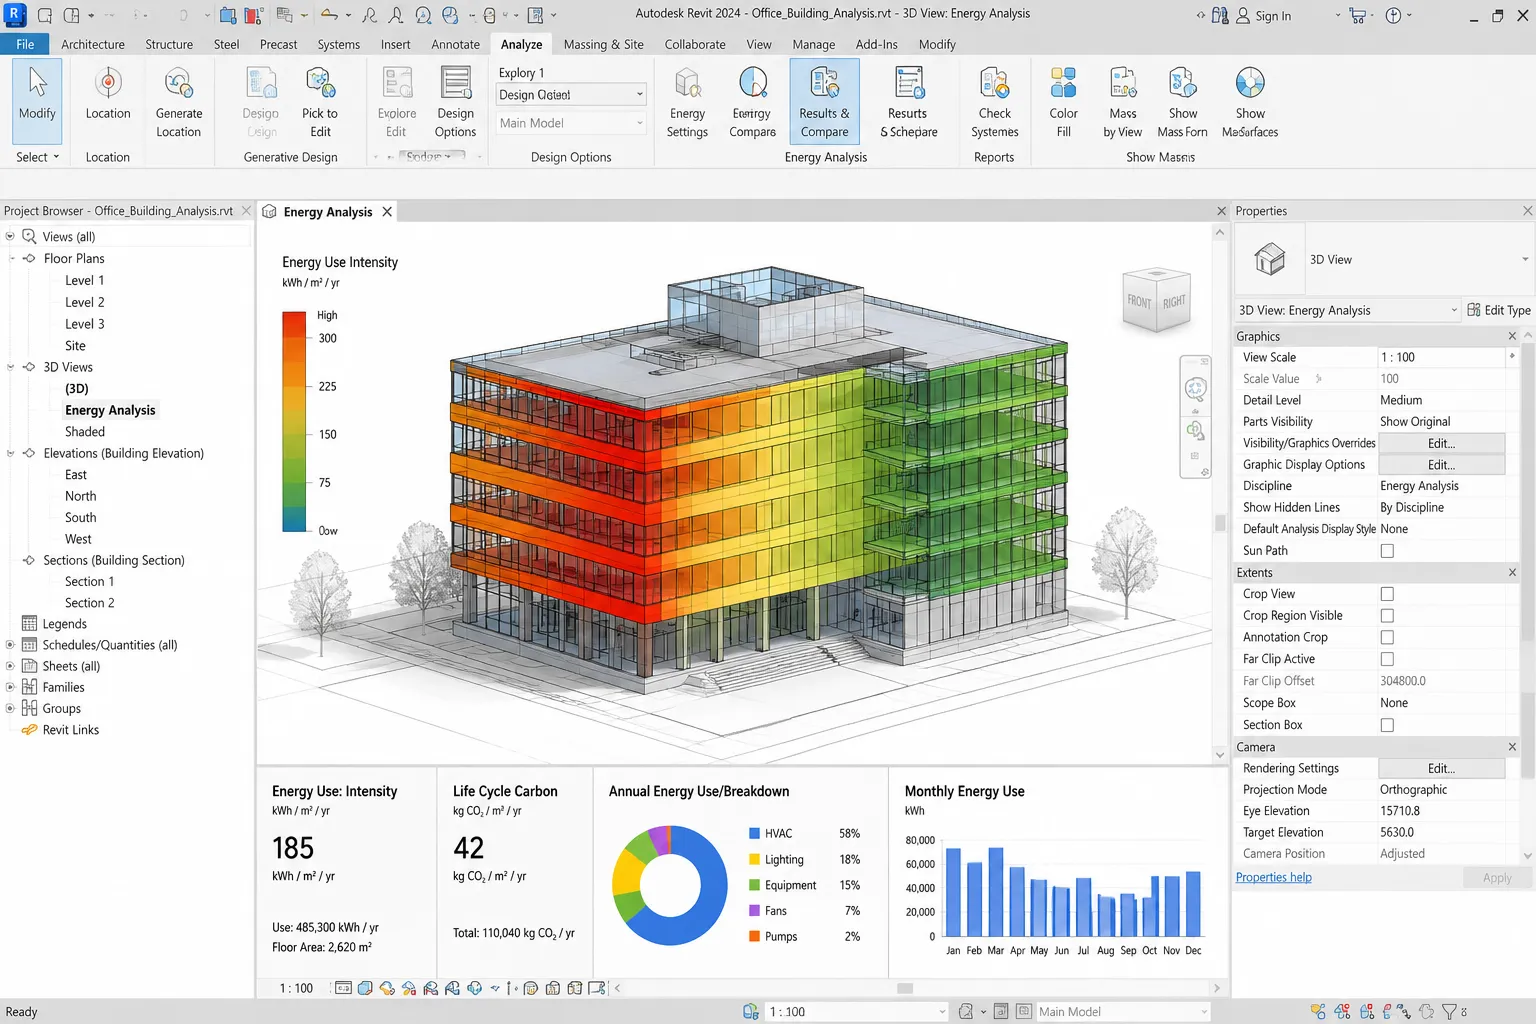Open Results & Compare
Screen dimensions: 1536x1024
tap(824, 102)
